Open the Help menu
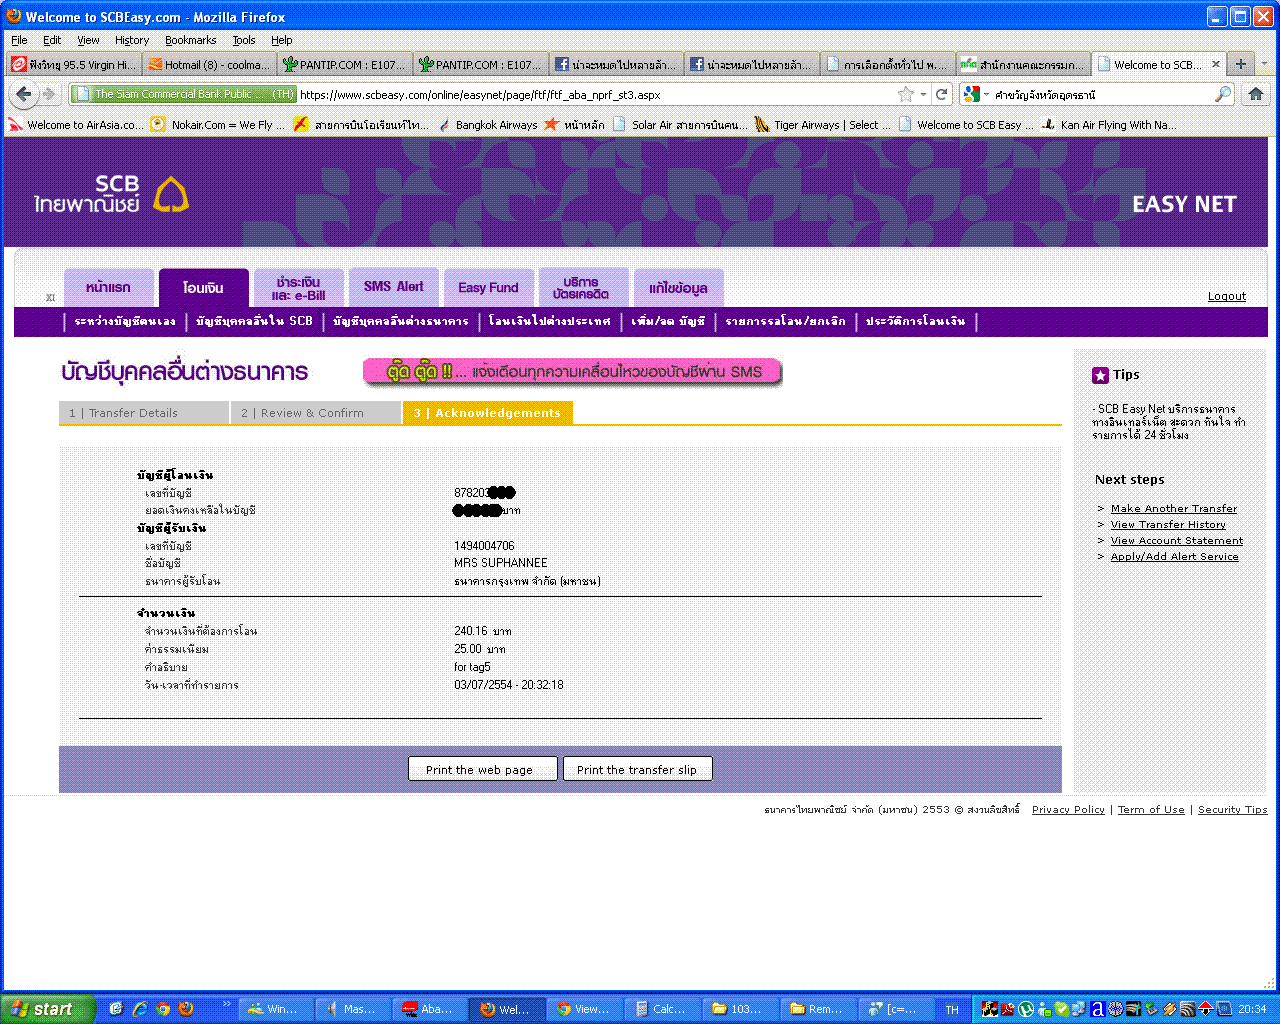This screenshot has height=1024, width=1280. 282,40
